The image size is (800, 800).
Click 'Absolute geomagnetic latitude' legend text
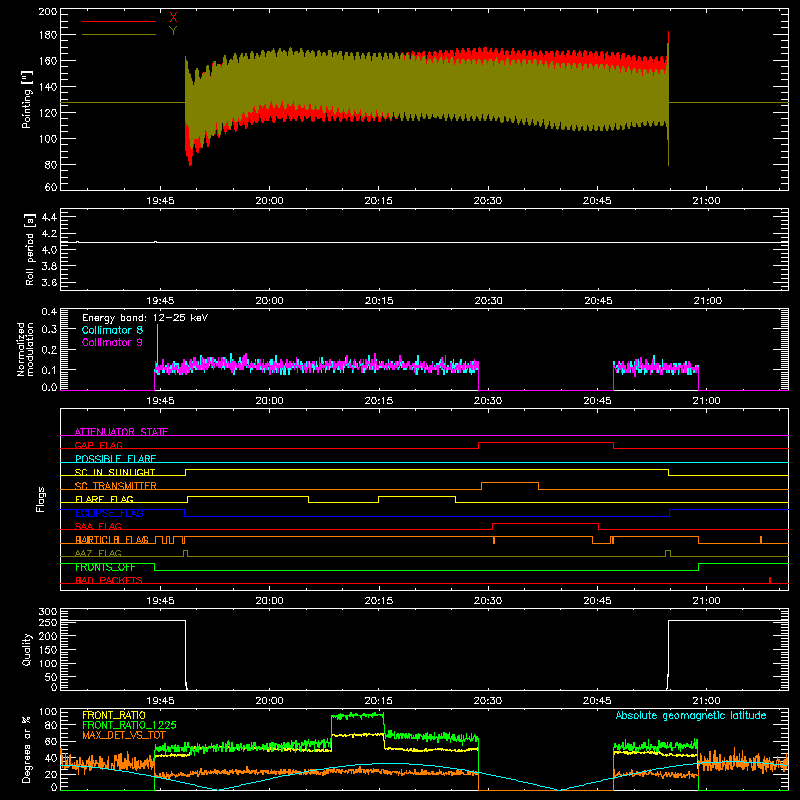coord(691,715)
